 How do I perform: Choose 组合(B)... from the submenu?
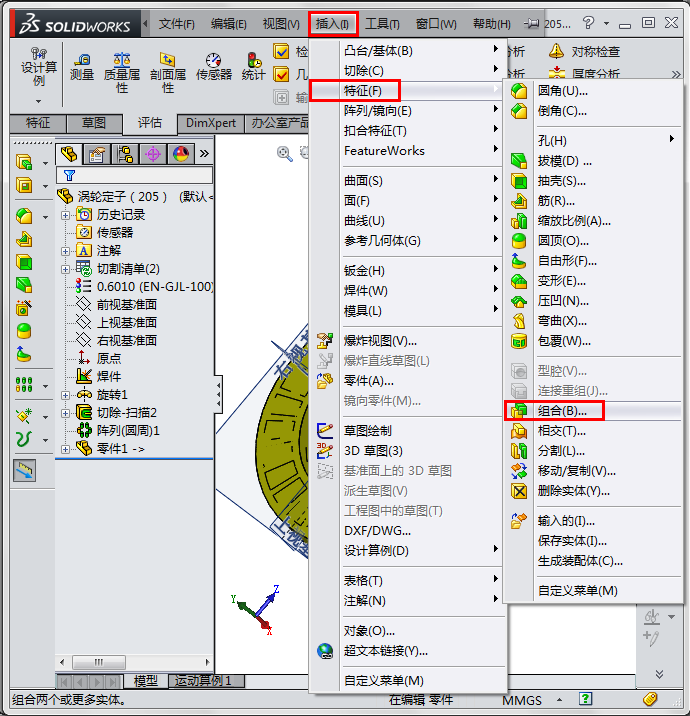563,410
